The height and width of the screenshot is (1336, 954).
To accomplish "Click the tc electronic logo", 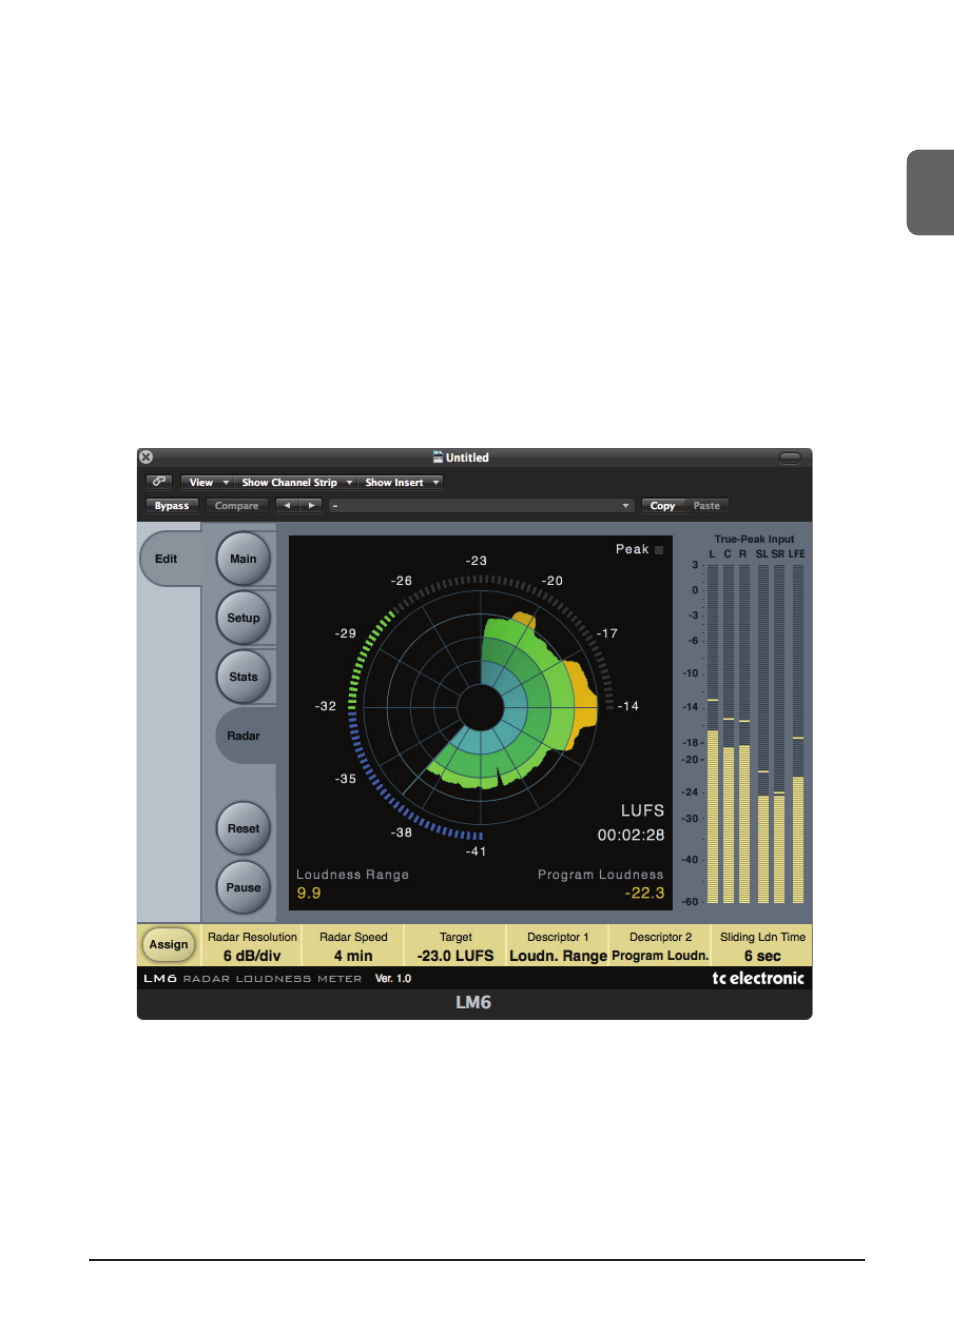I will coord(758,978).
